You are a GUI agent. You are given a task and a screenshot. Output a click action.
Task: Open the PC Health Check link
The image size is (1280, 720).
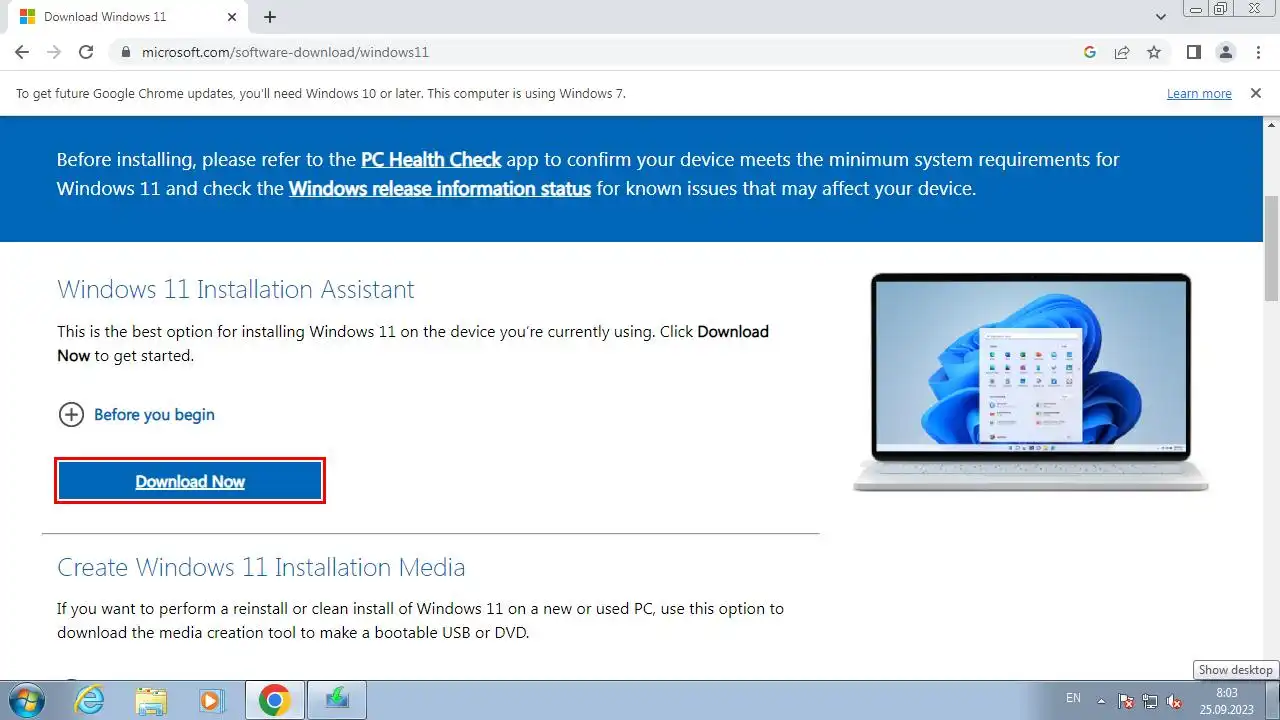431,159
